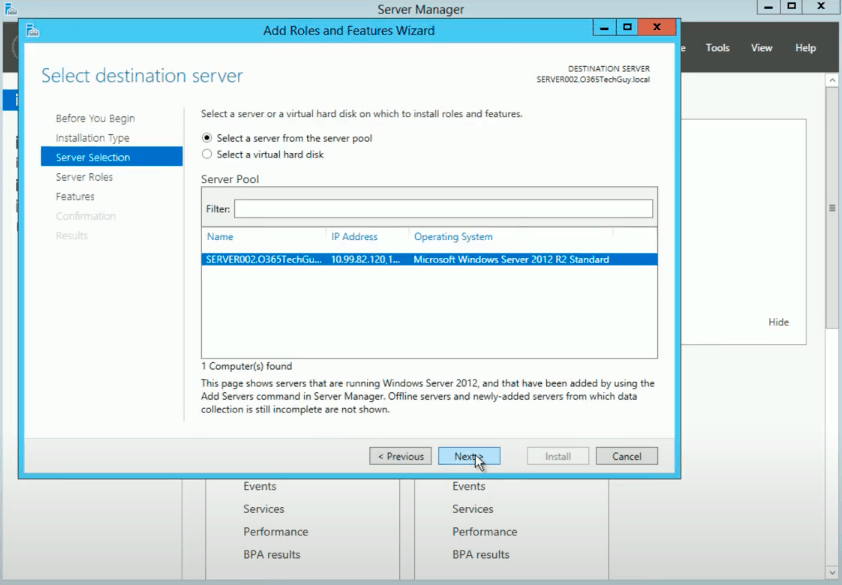
Task: Click the Next button in wizard
Action: (469, 456)
